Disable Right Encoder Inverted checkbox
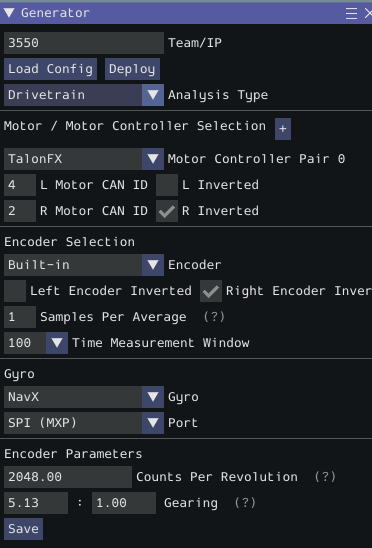This screenshot has width=372, height=548. pyautogui.click(x=211, y=291)
